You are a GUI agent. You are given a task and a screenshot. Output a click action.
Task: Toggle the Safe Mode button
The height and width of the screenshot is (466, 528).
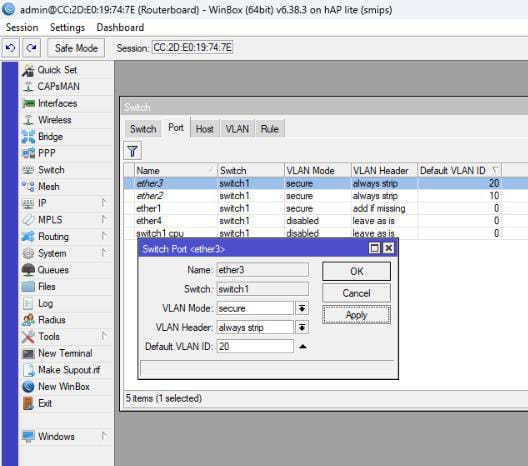(x=76, y=48)
